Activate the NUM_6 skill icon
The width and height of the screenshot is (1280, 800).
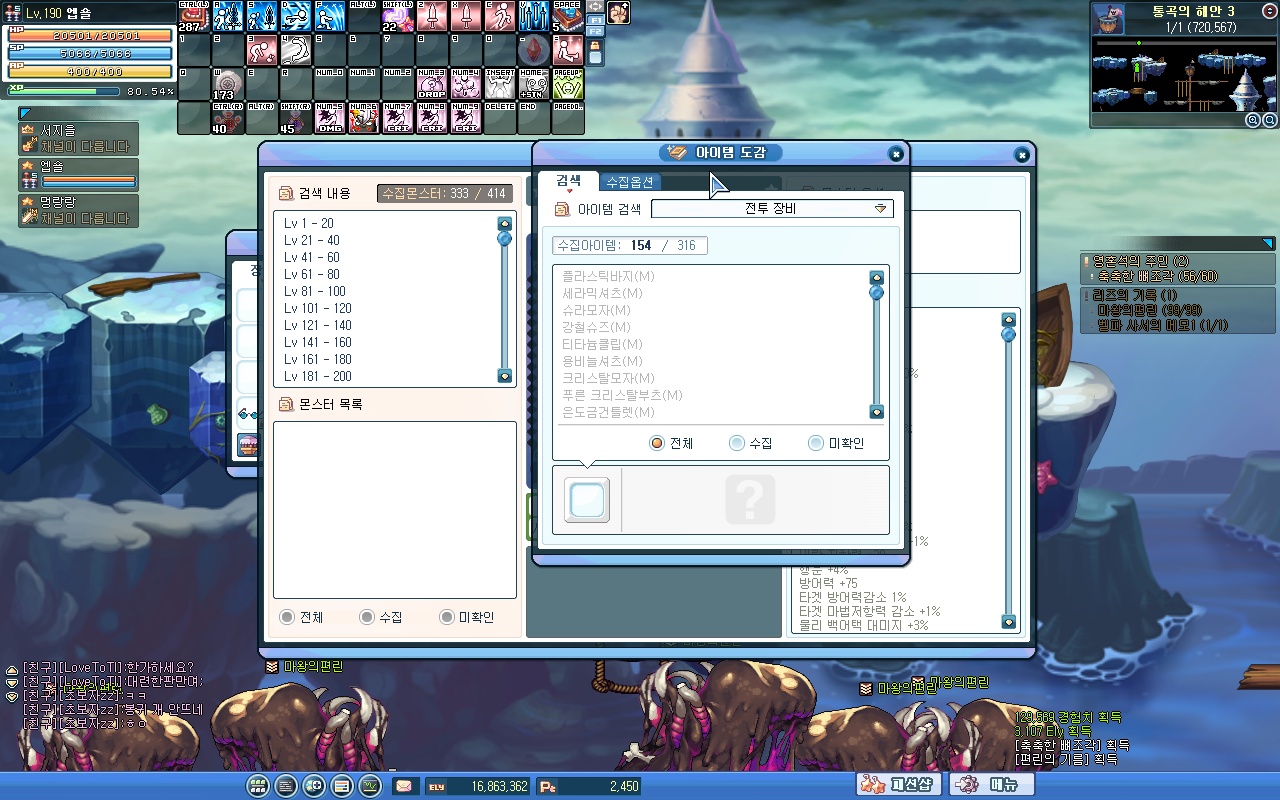(x=364, y=119)
